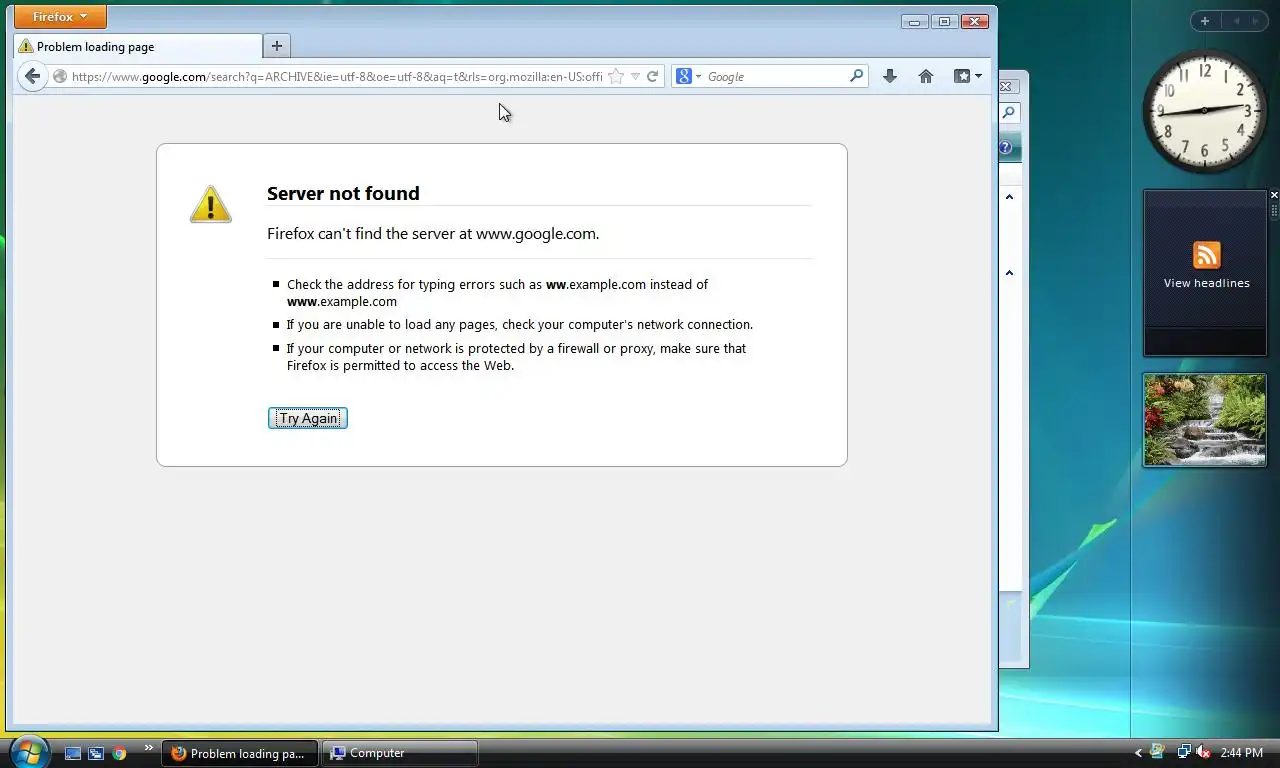
Task: Click the Server not found heading
Action: point(343,193)
